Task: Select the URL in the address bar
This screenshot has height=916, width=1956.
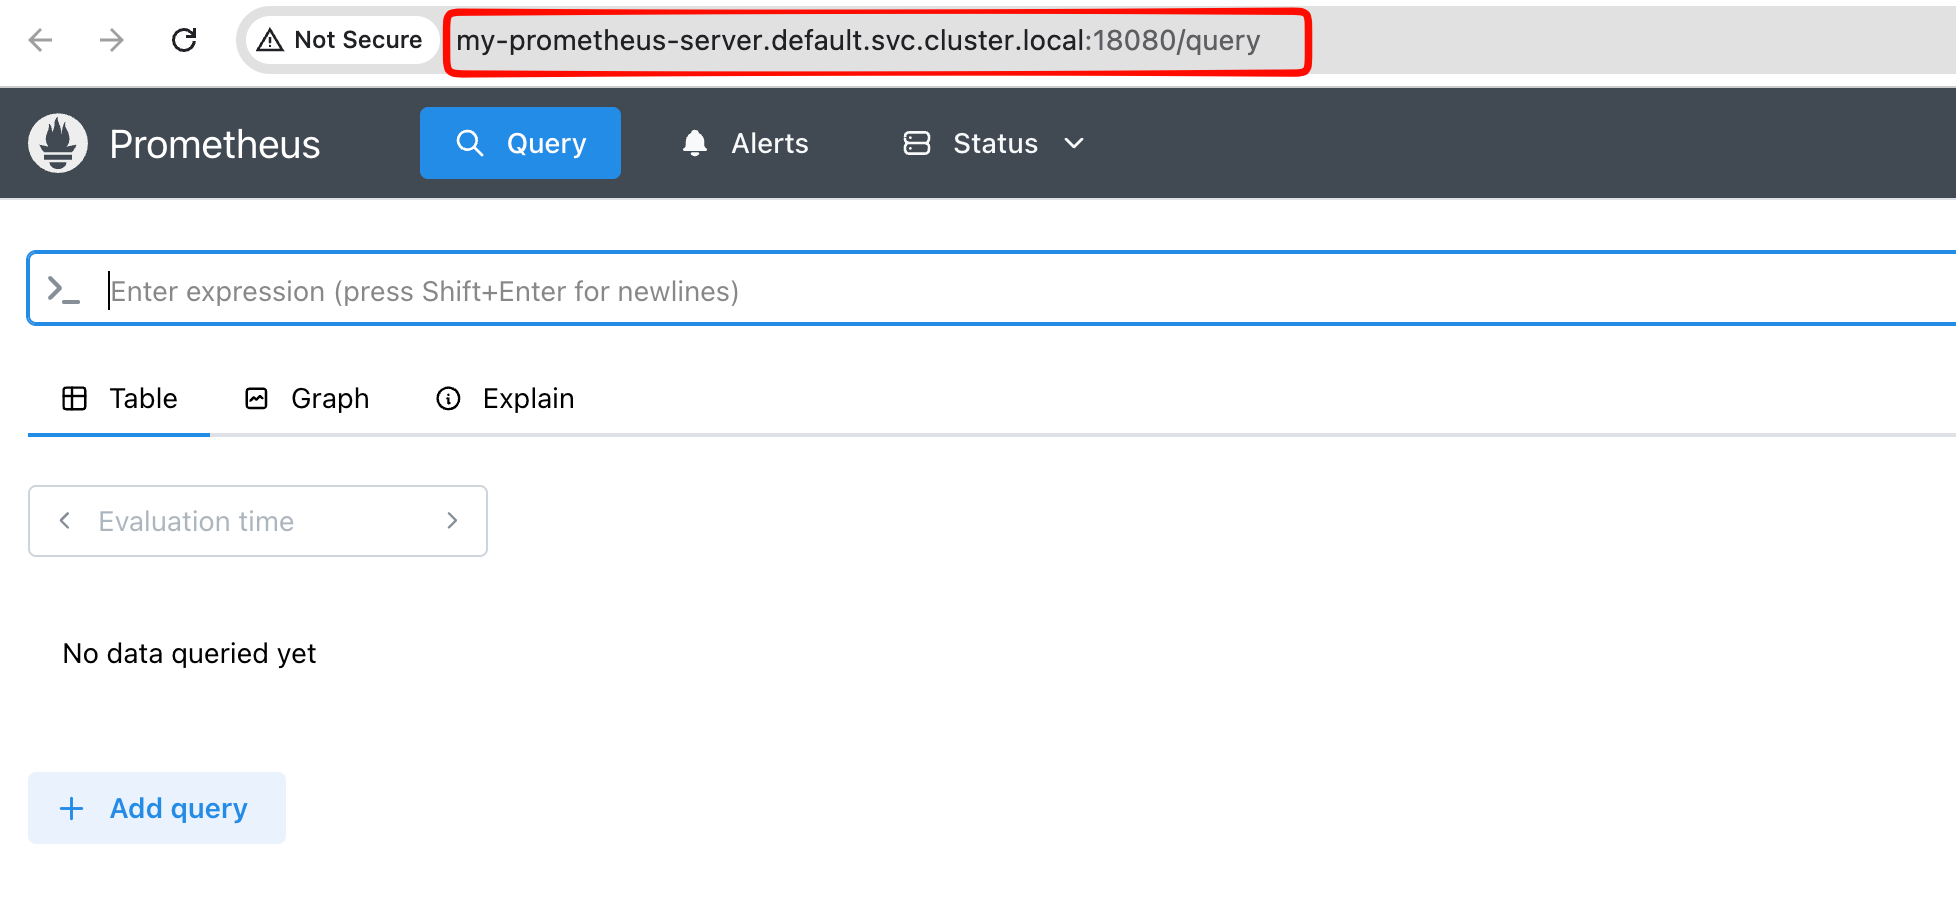Action: 858,41
